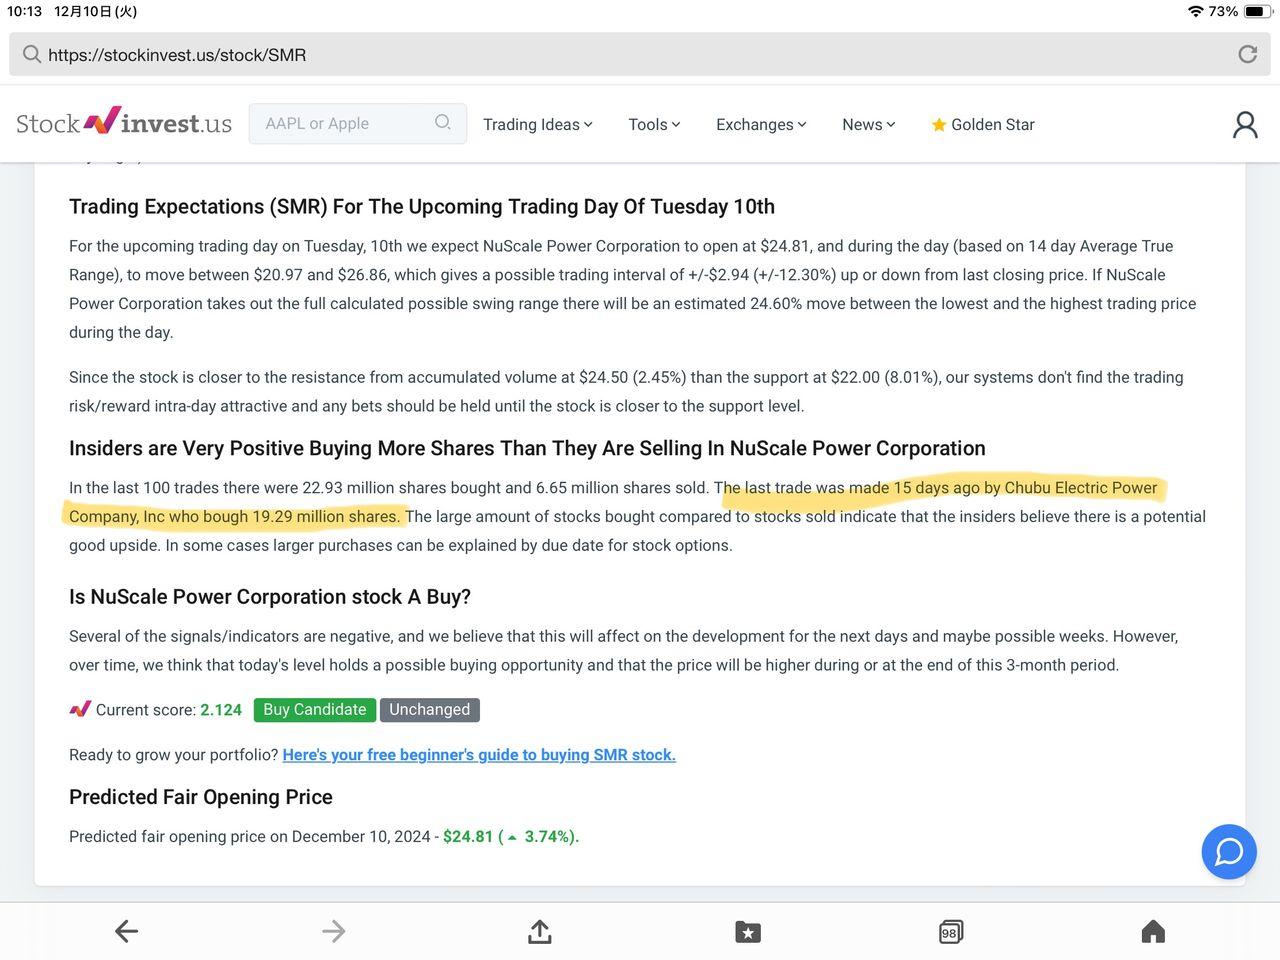Open the bookmarks folder icon
Image resolution: width=1280 pixels, height=960 pixels.
[747, 932]
